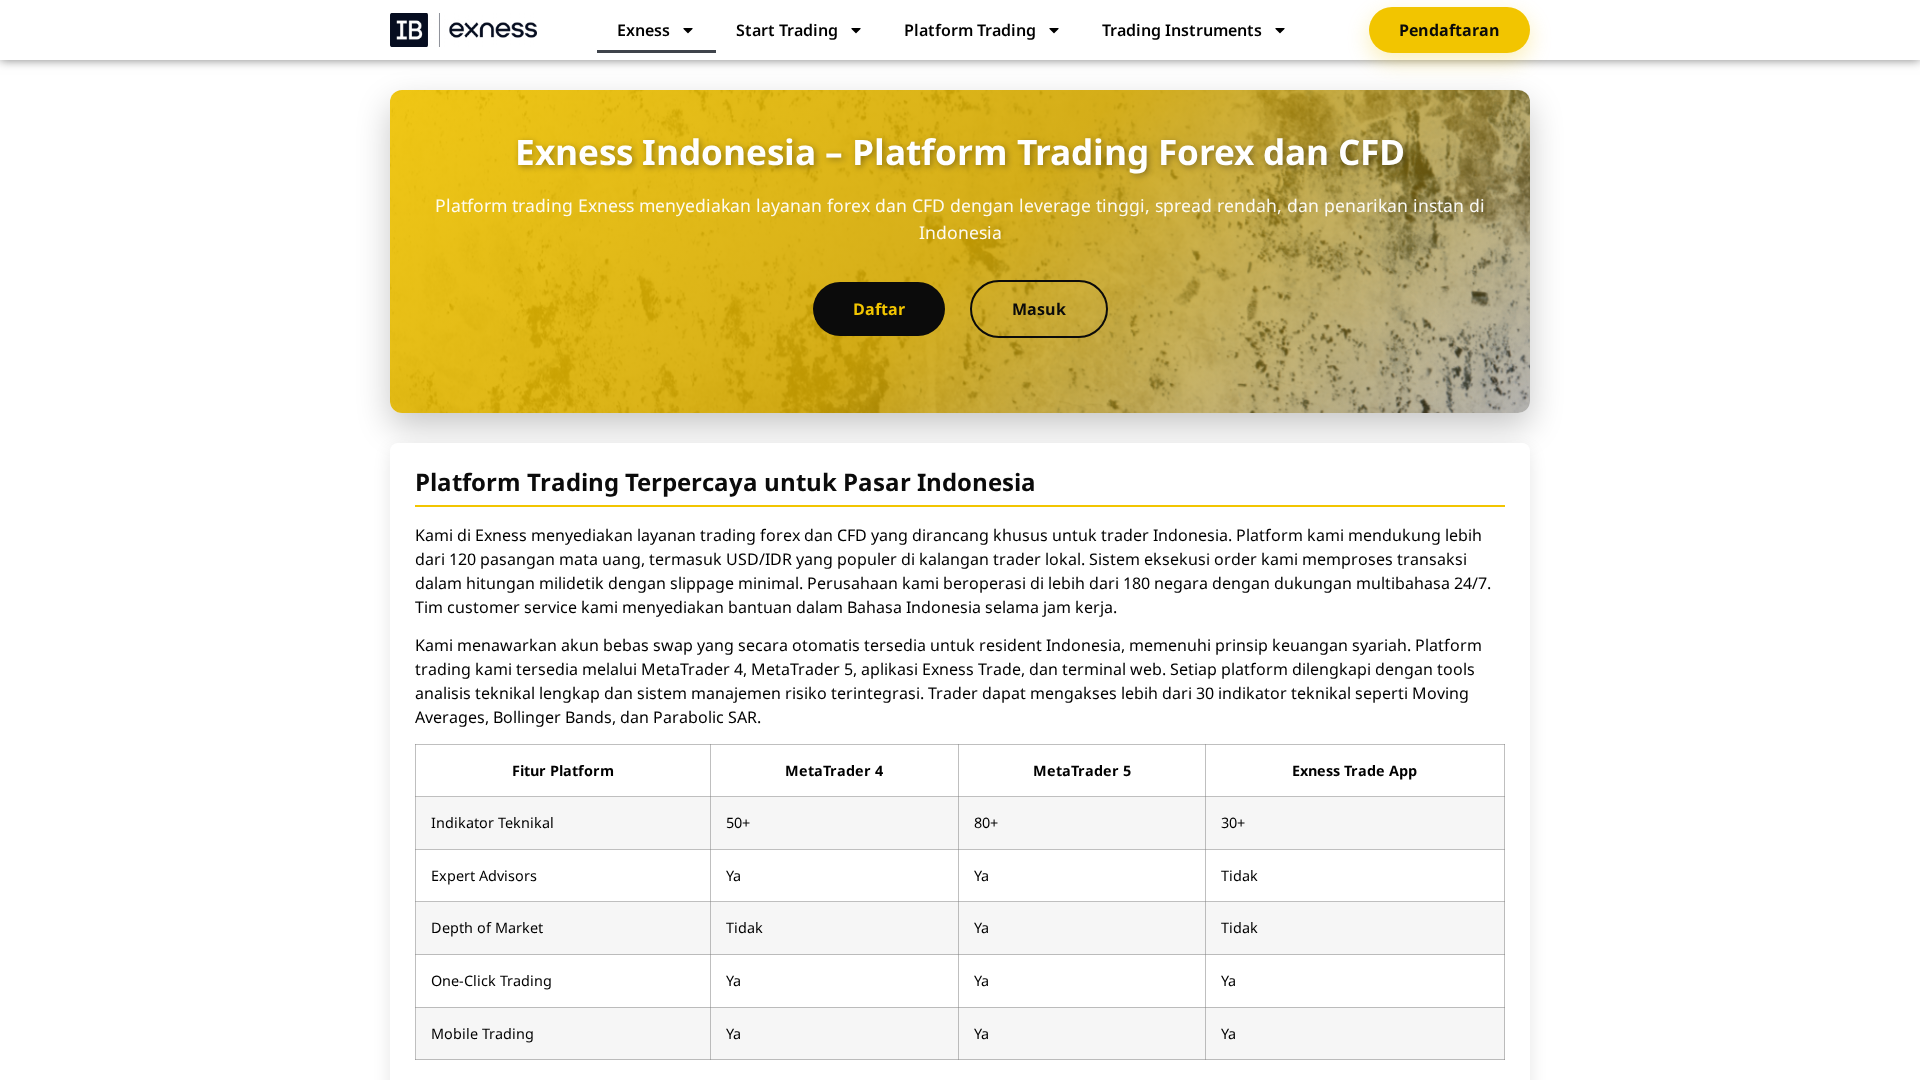Click the MetaTrader 4 column header

coord(834,770)
